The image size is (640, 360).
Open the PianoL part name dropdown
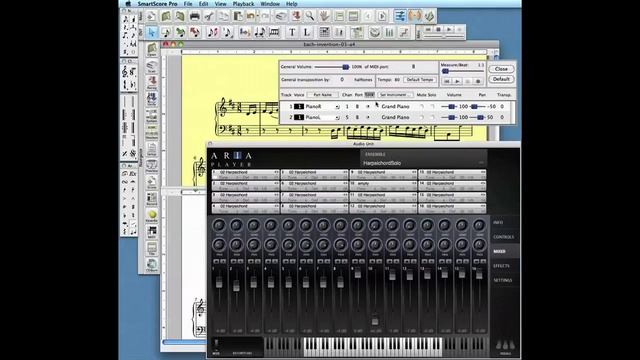(337, 118)
